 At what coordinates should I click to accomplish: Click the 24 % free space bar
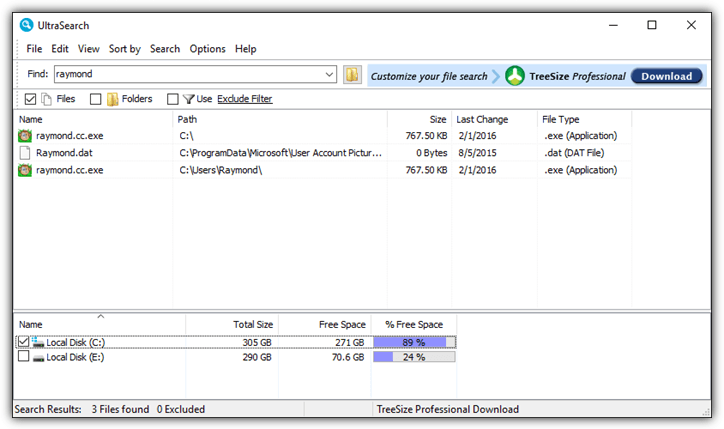coord(414,357)
